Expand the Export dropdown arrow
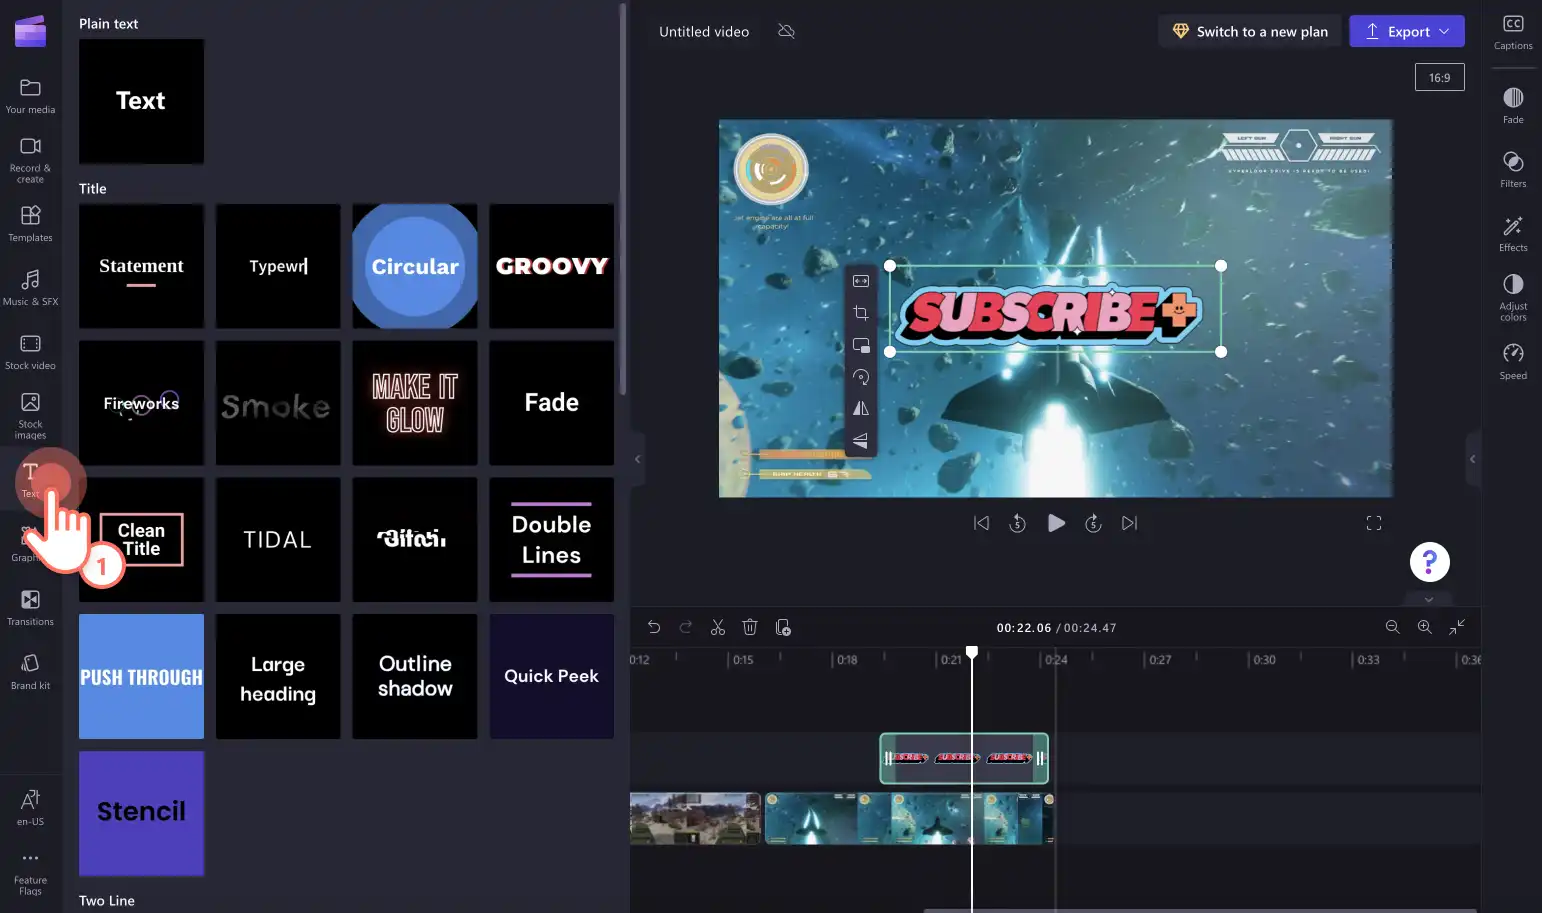Image resolution: width=1542 pixels, height=913 pixels. [x=1444, y=31]
